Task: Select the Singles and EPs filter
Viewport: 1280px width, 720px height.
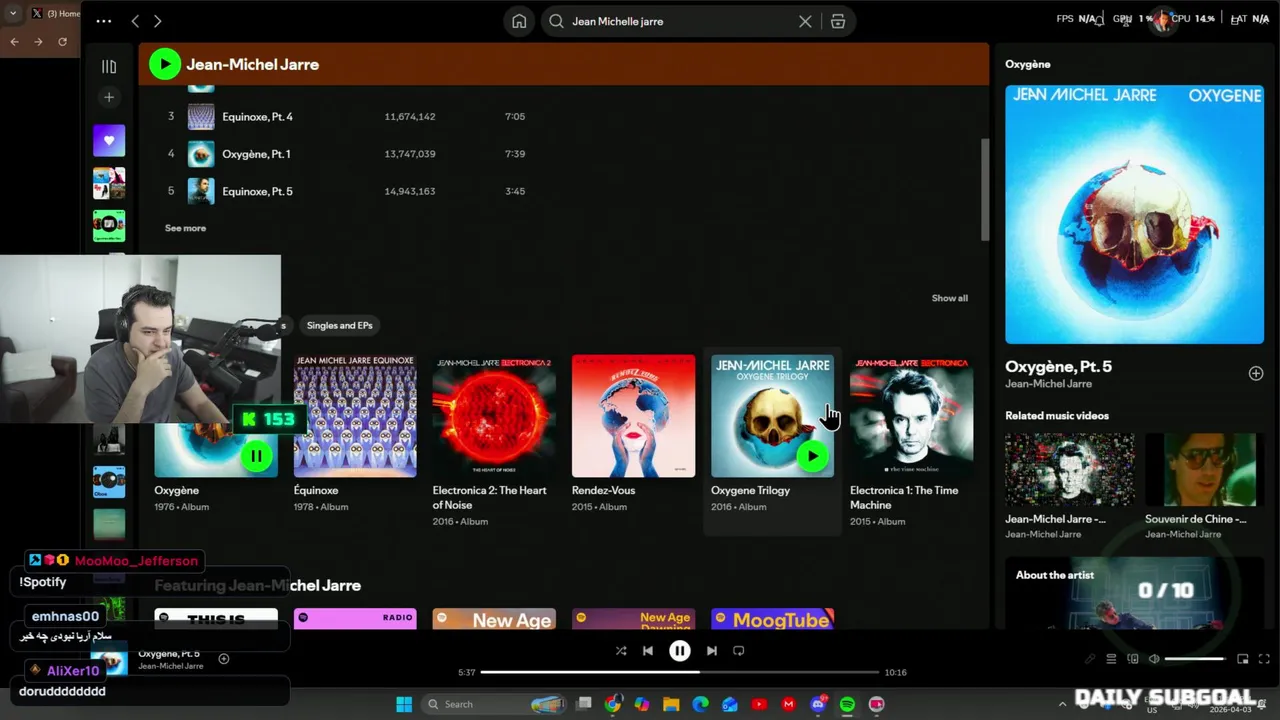Action: coord(339,325)
